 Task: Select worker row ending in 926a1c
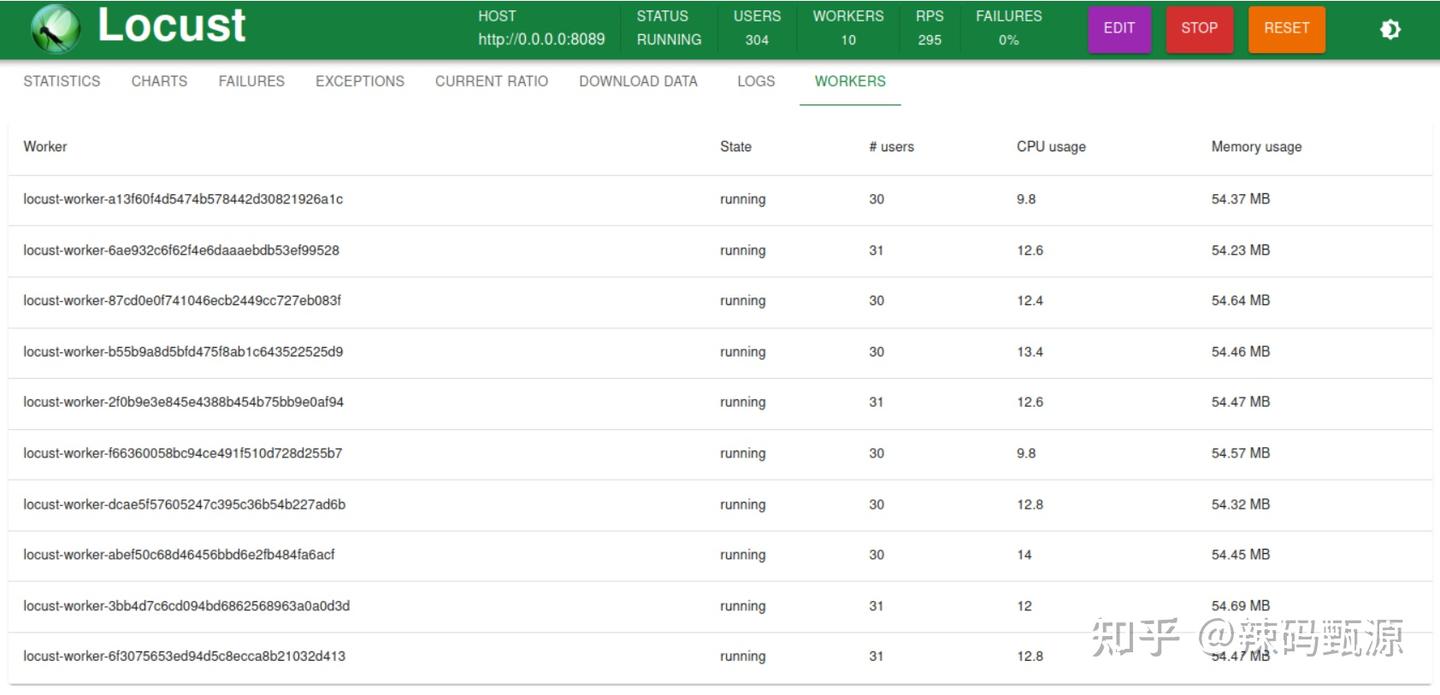pos(183,199)
